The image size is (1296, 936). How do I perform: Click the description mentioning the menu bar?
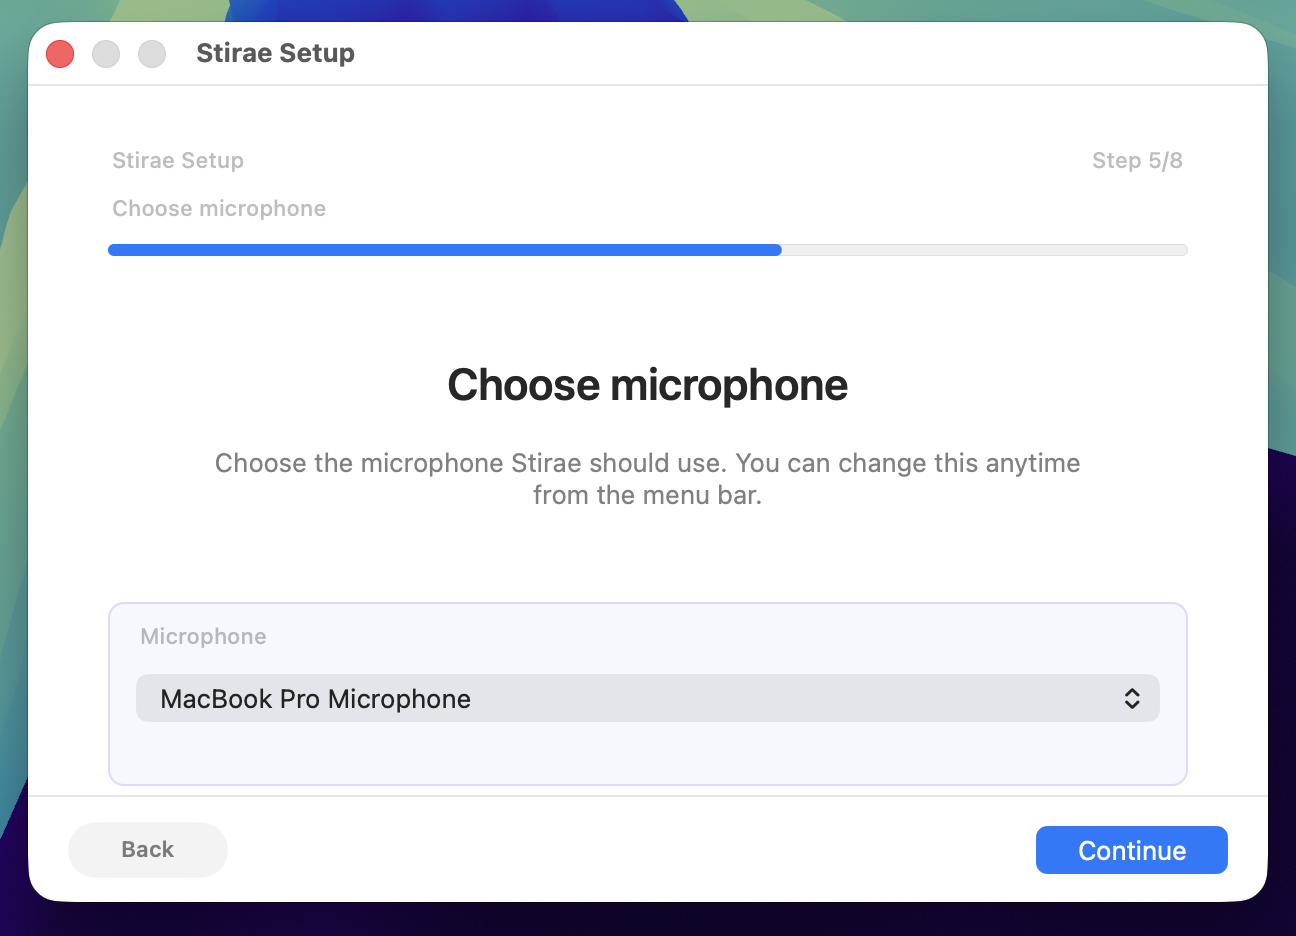(647, 479)
